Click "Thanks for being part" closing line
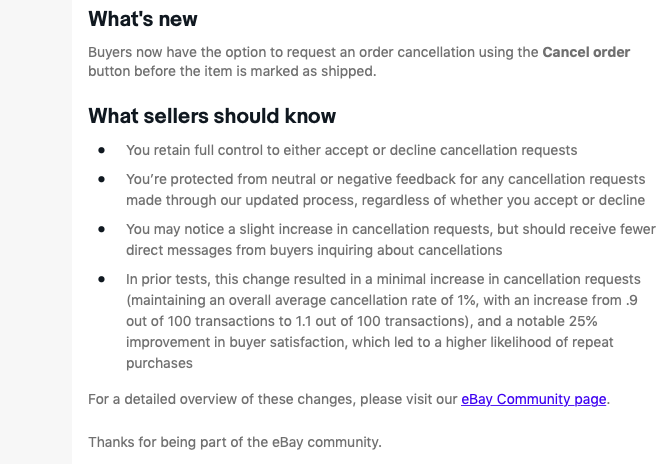This screenshot has height=464, width=666. (234, 441)
